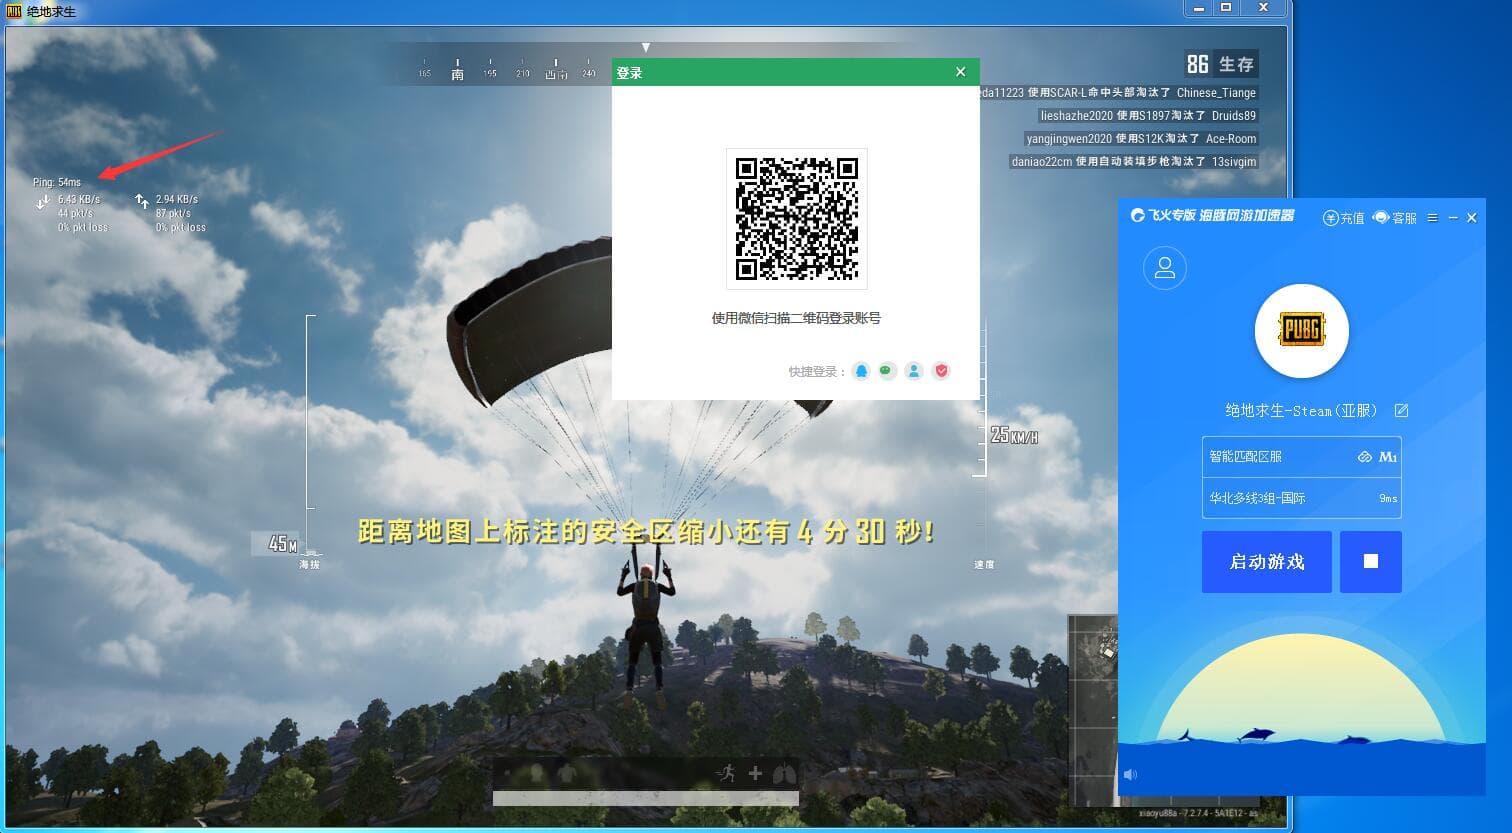This screenshot has height=833, width=1512.
Task: Click the sprint running-man status icon
Action: [x=726, y=773]
